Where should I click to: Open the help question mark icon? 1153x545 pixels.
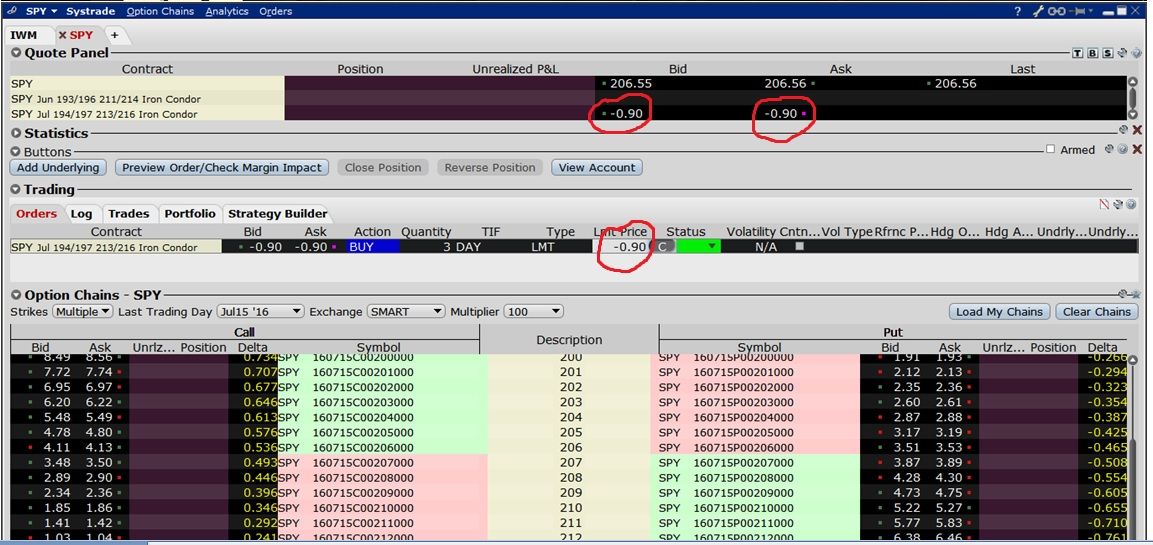(1018, 11)
